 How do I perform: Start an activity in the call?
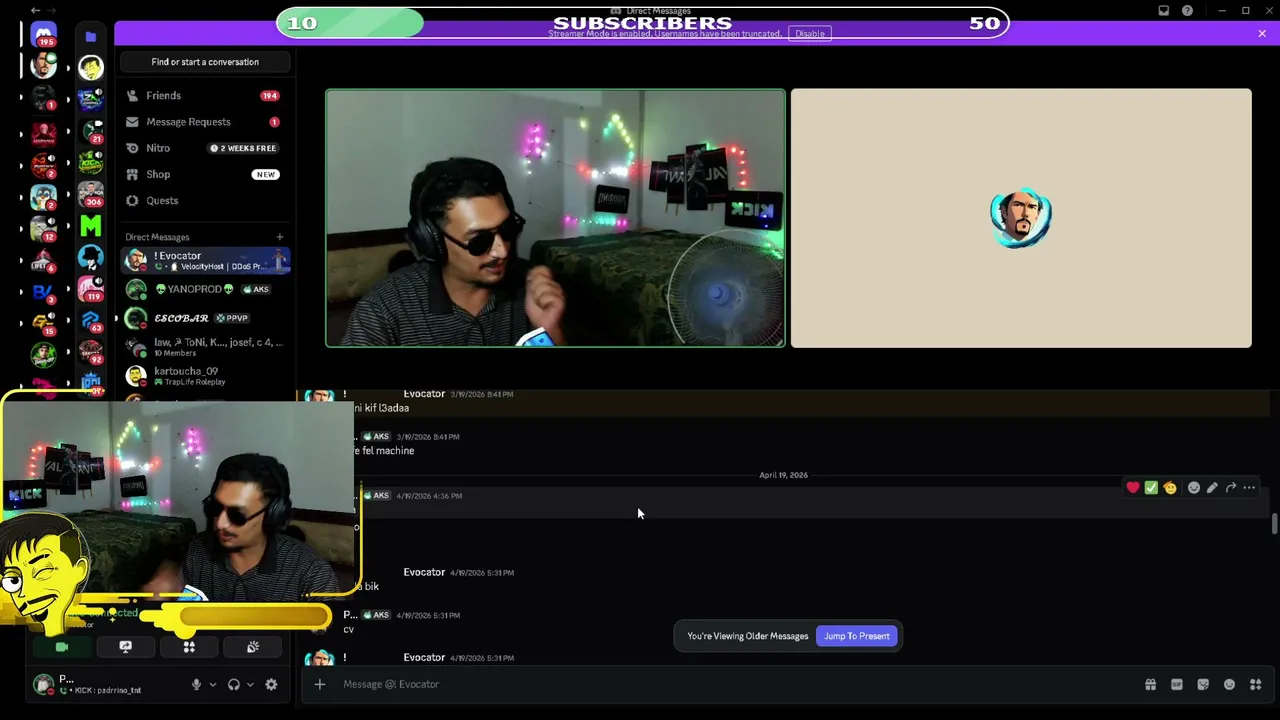coord(189,647)
